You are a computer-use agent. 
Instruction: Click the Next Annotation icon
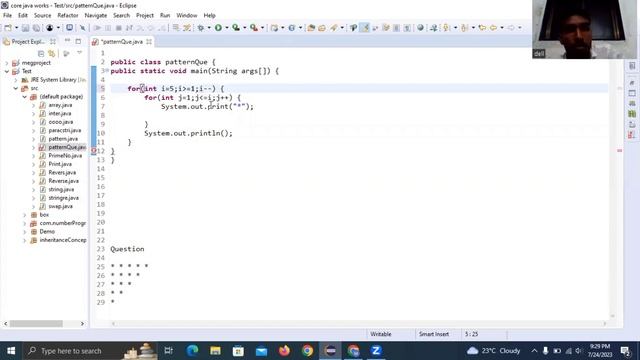[x=447, y=28]
